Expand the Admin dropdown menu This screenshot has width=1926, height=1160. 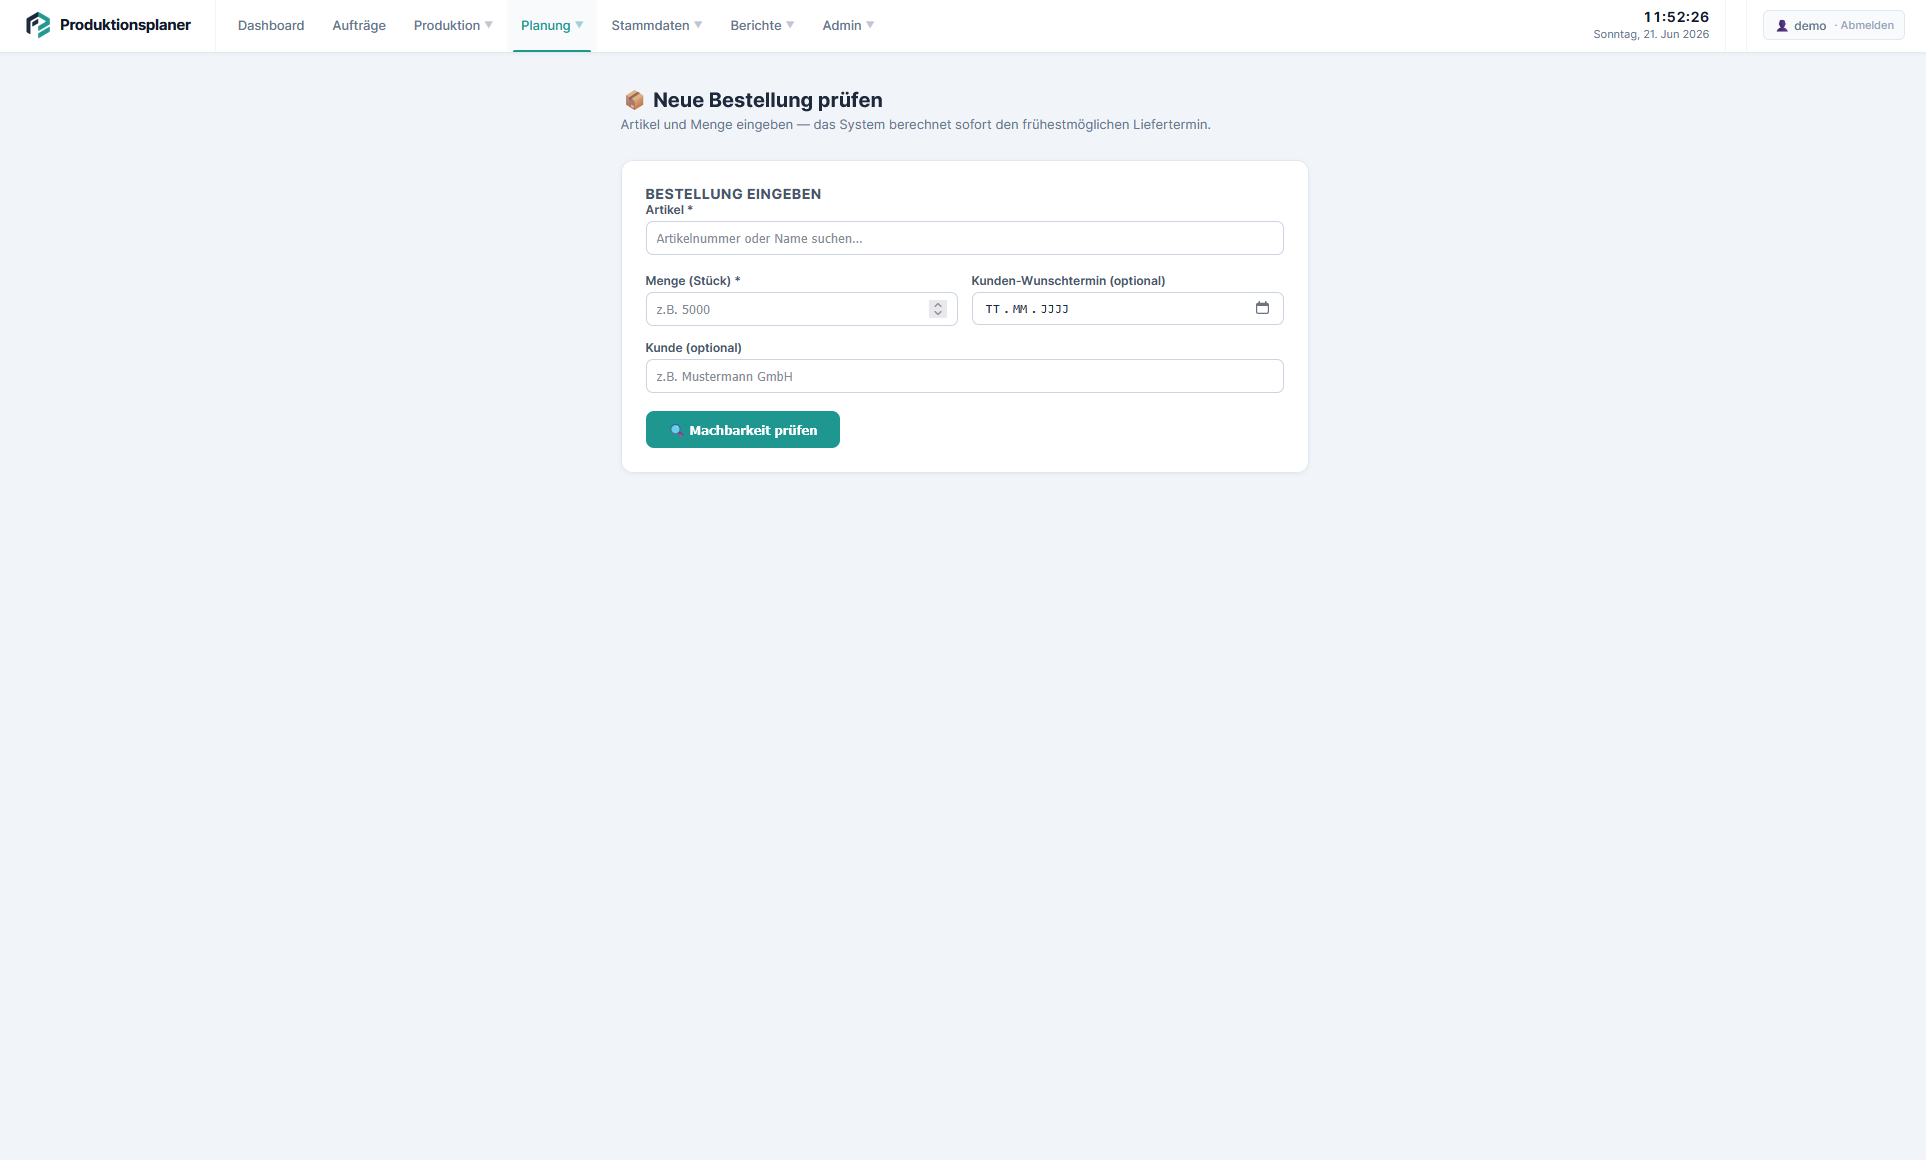point(848,26)
